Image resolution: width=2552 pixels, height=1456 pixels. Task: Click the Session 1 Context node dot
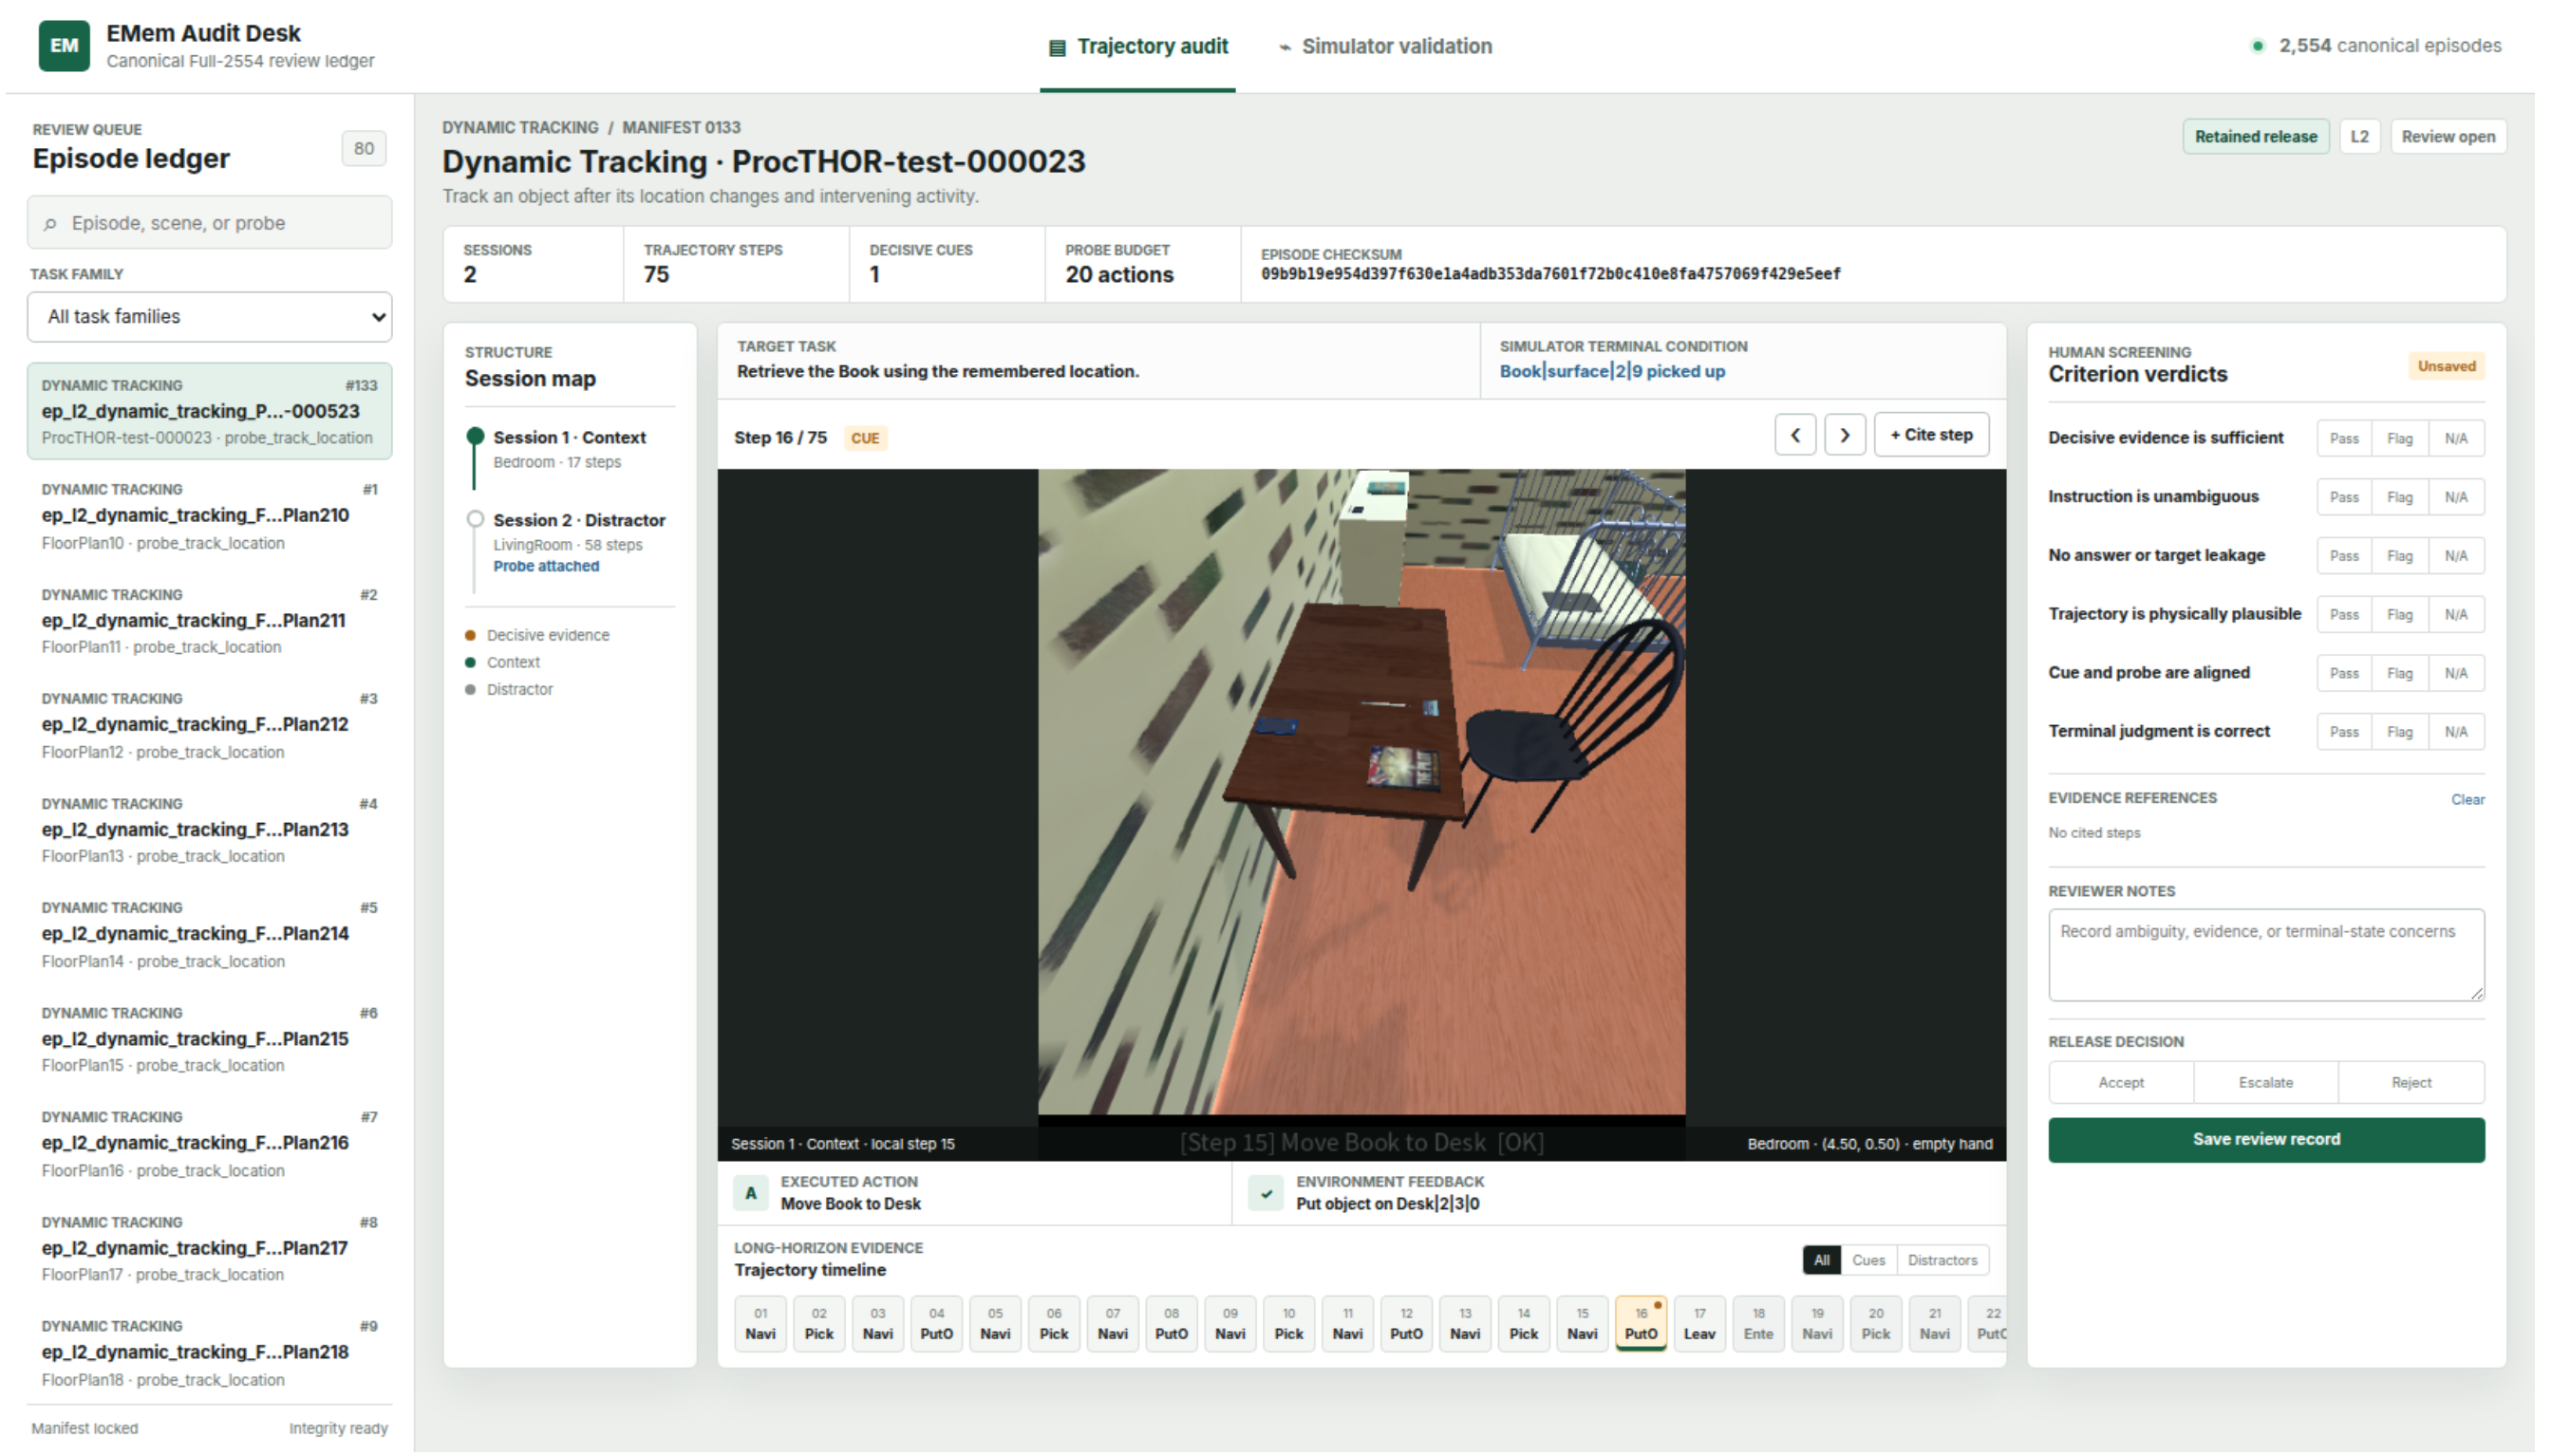pos(475,436)
